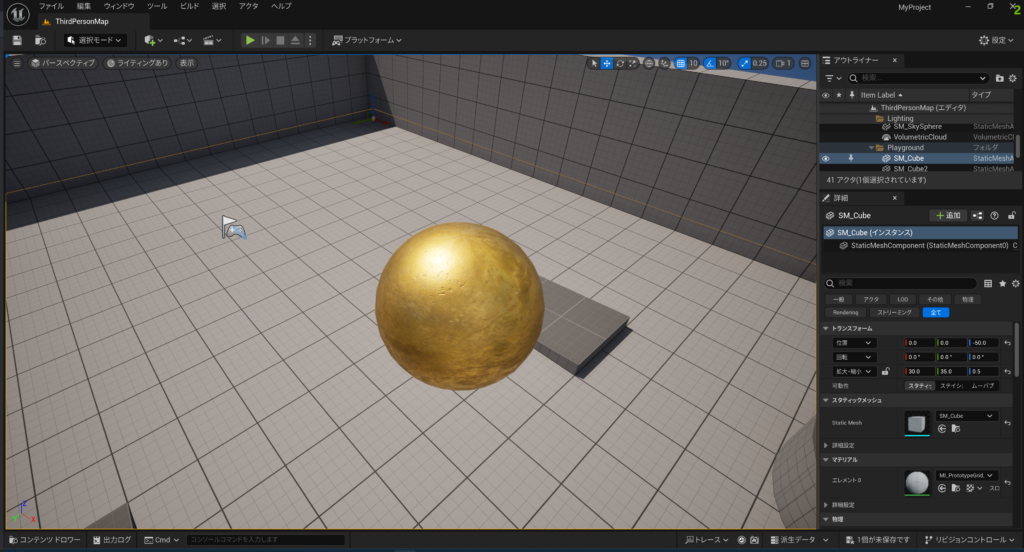Viewport: 1024px width, 552px height.
Task: Open the add actor quick menu icon
Action: pyautogui.click(x=153, y=40)
